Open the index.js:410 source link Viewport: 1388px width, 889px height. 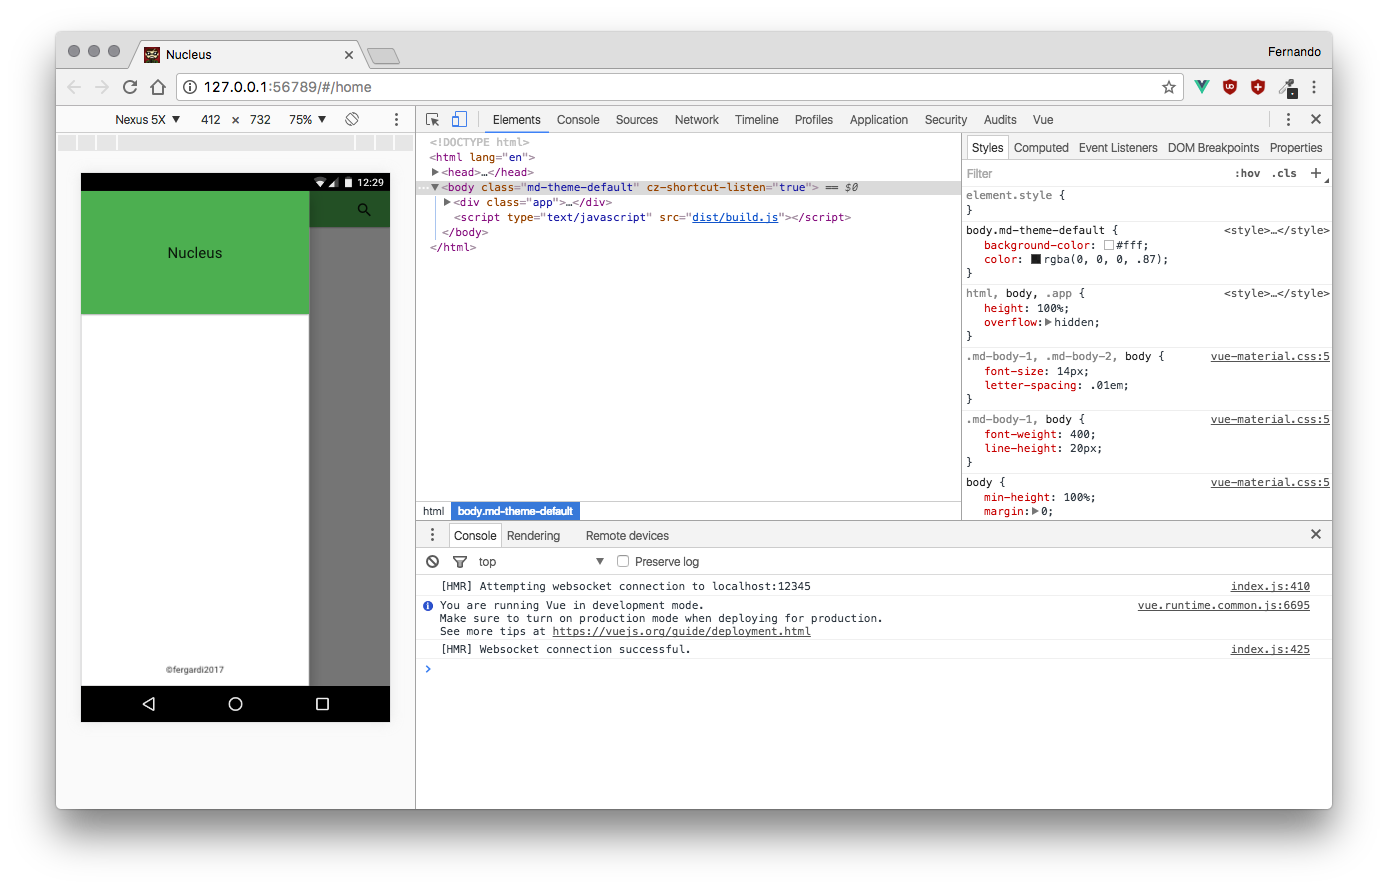click(1270, 586)
